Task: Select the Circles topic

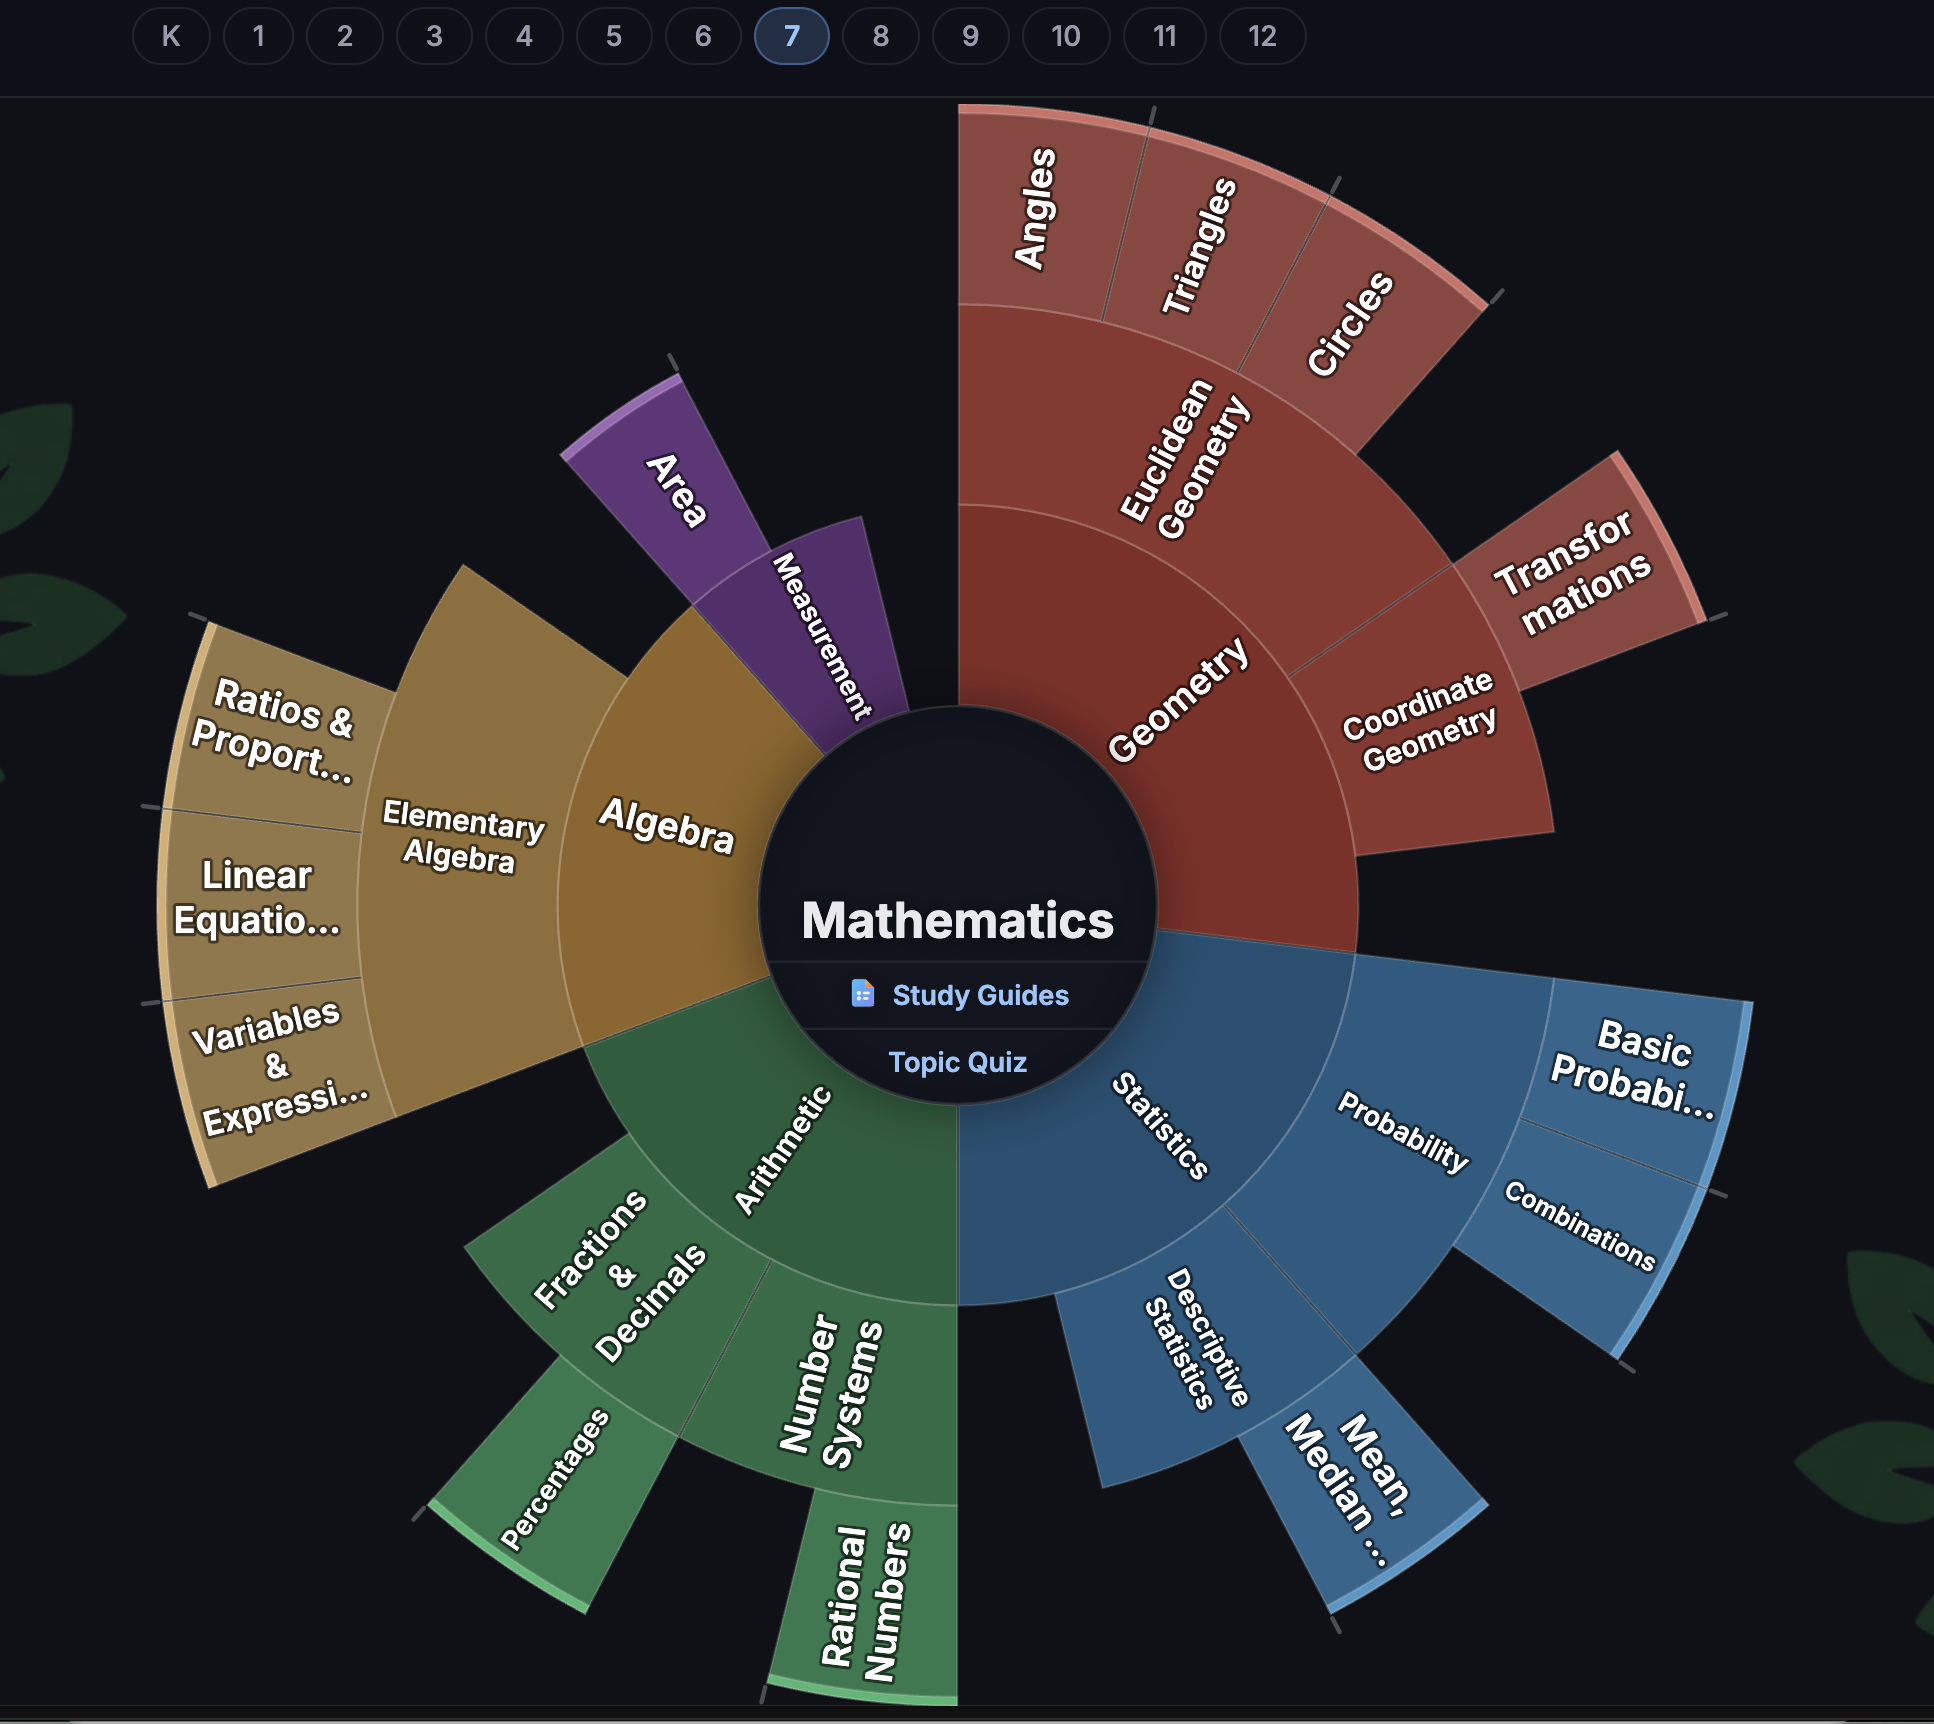Action: 1350,325
